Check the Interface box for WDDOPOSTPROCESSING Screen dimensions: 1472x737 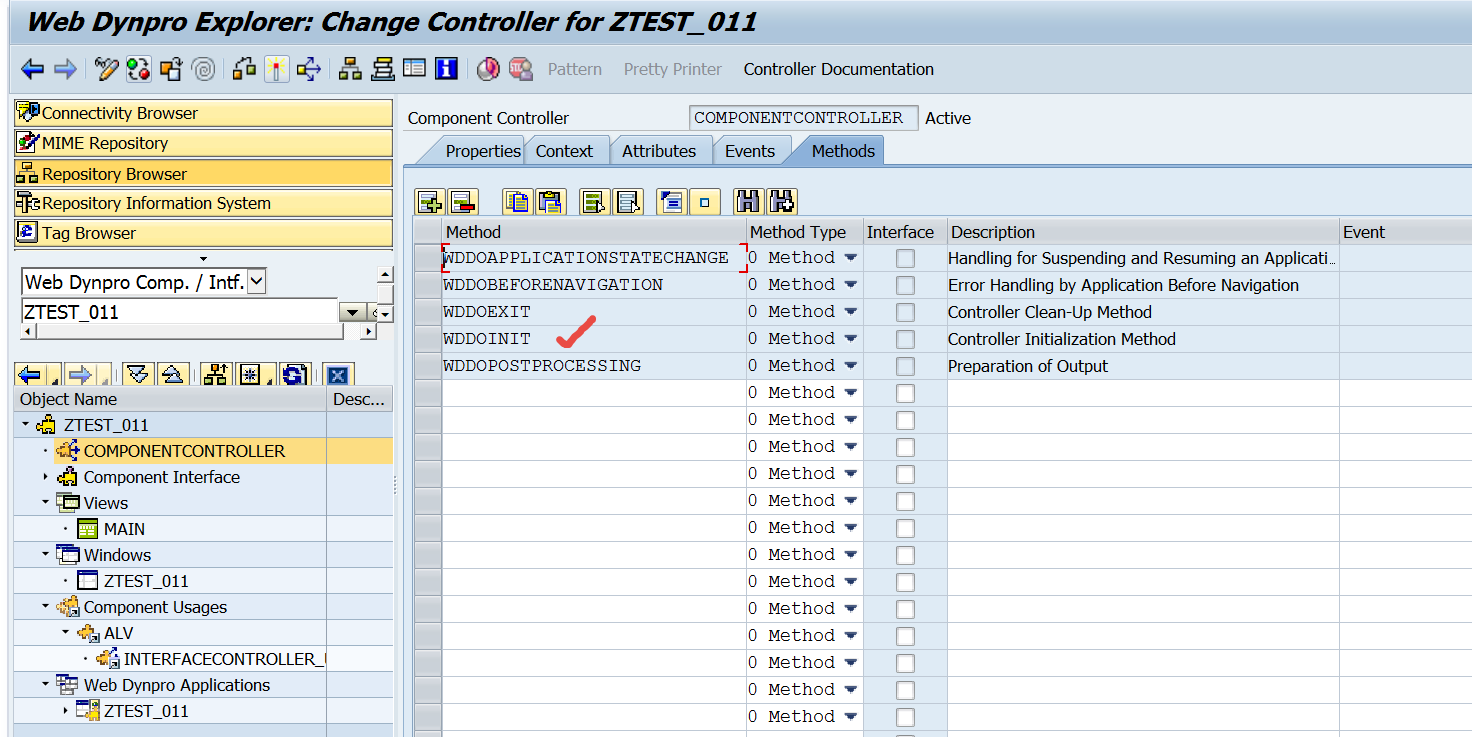coord(905,366)
